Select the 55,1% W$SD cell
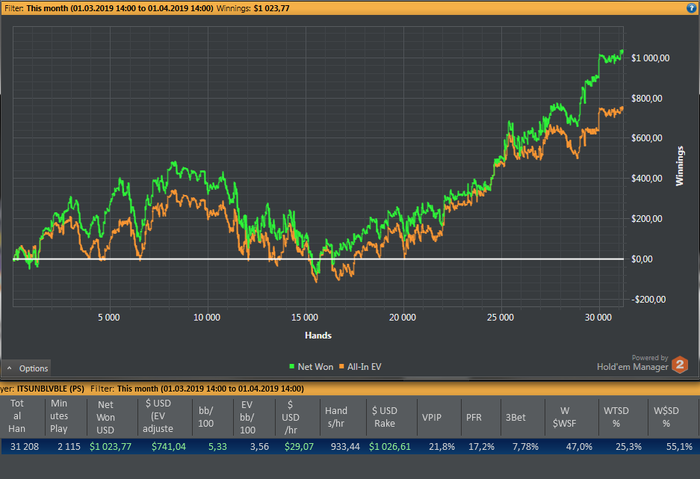The image size is (700, 479). tap(679, 446)
